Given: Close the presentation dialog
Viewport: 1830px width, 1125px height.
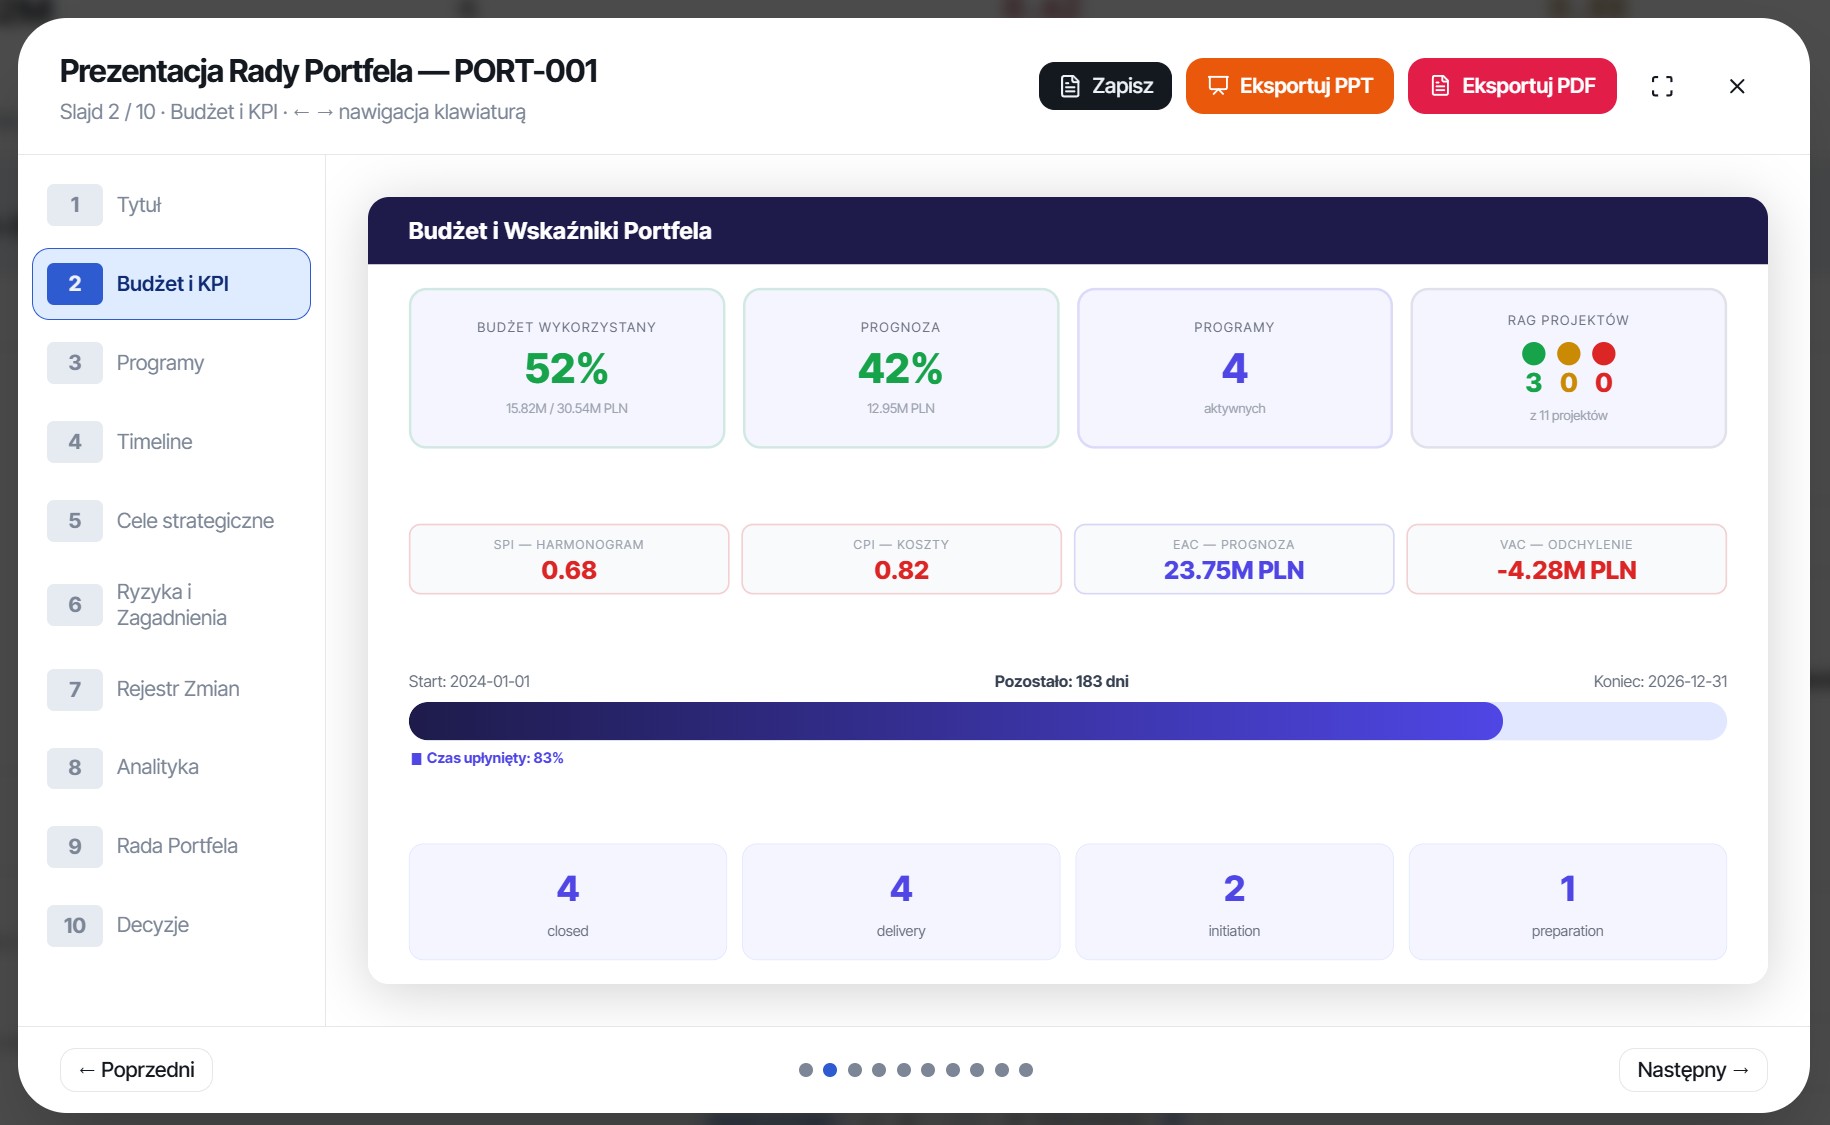Looking at the screenshot, I should coord(1737,86).
